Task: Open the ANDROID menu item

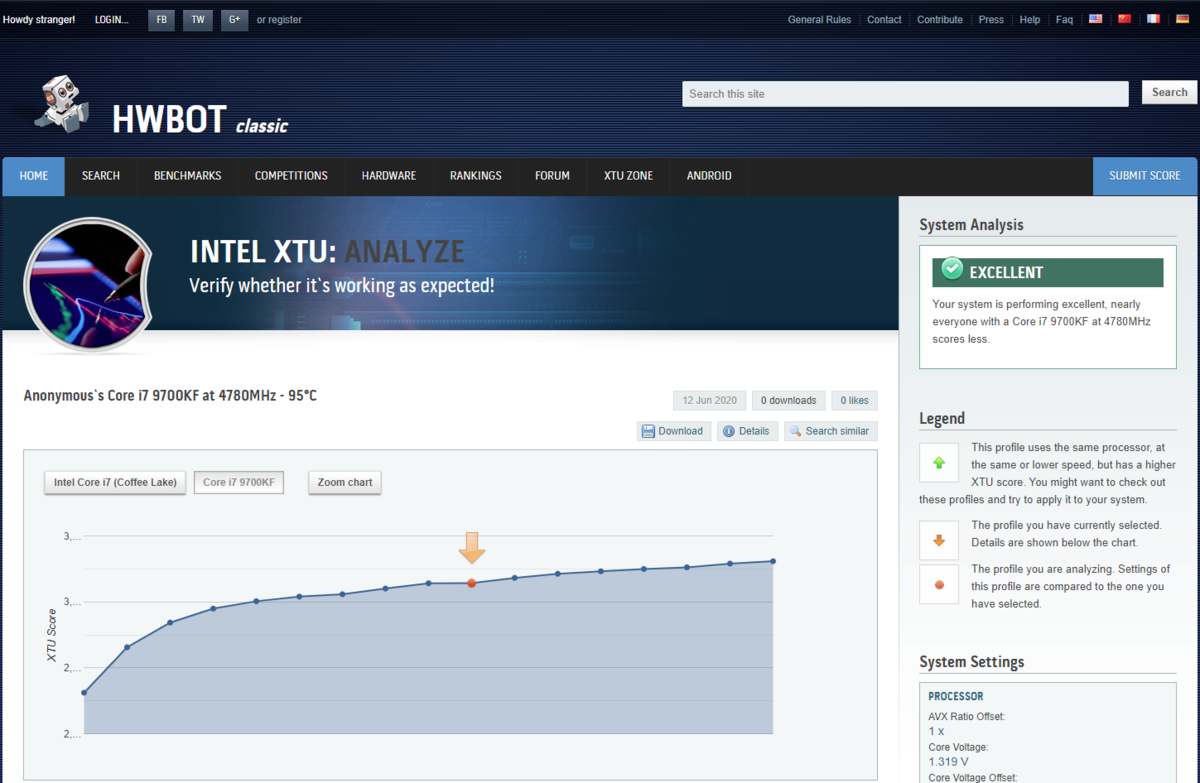Action: tap(709, 176)
